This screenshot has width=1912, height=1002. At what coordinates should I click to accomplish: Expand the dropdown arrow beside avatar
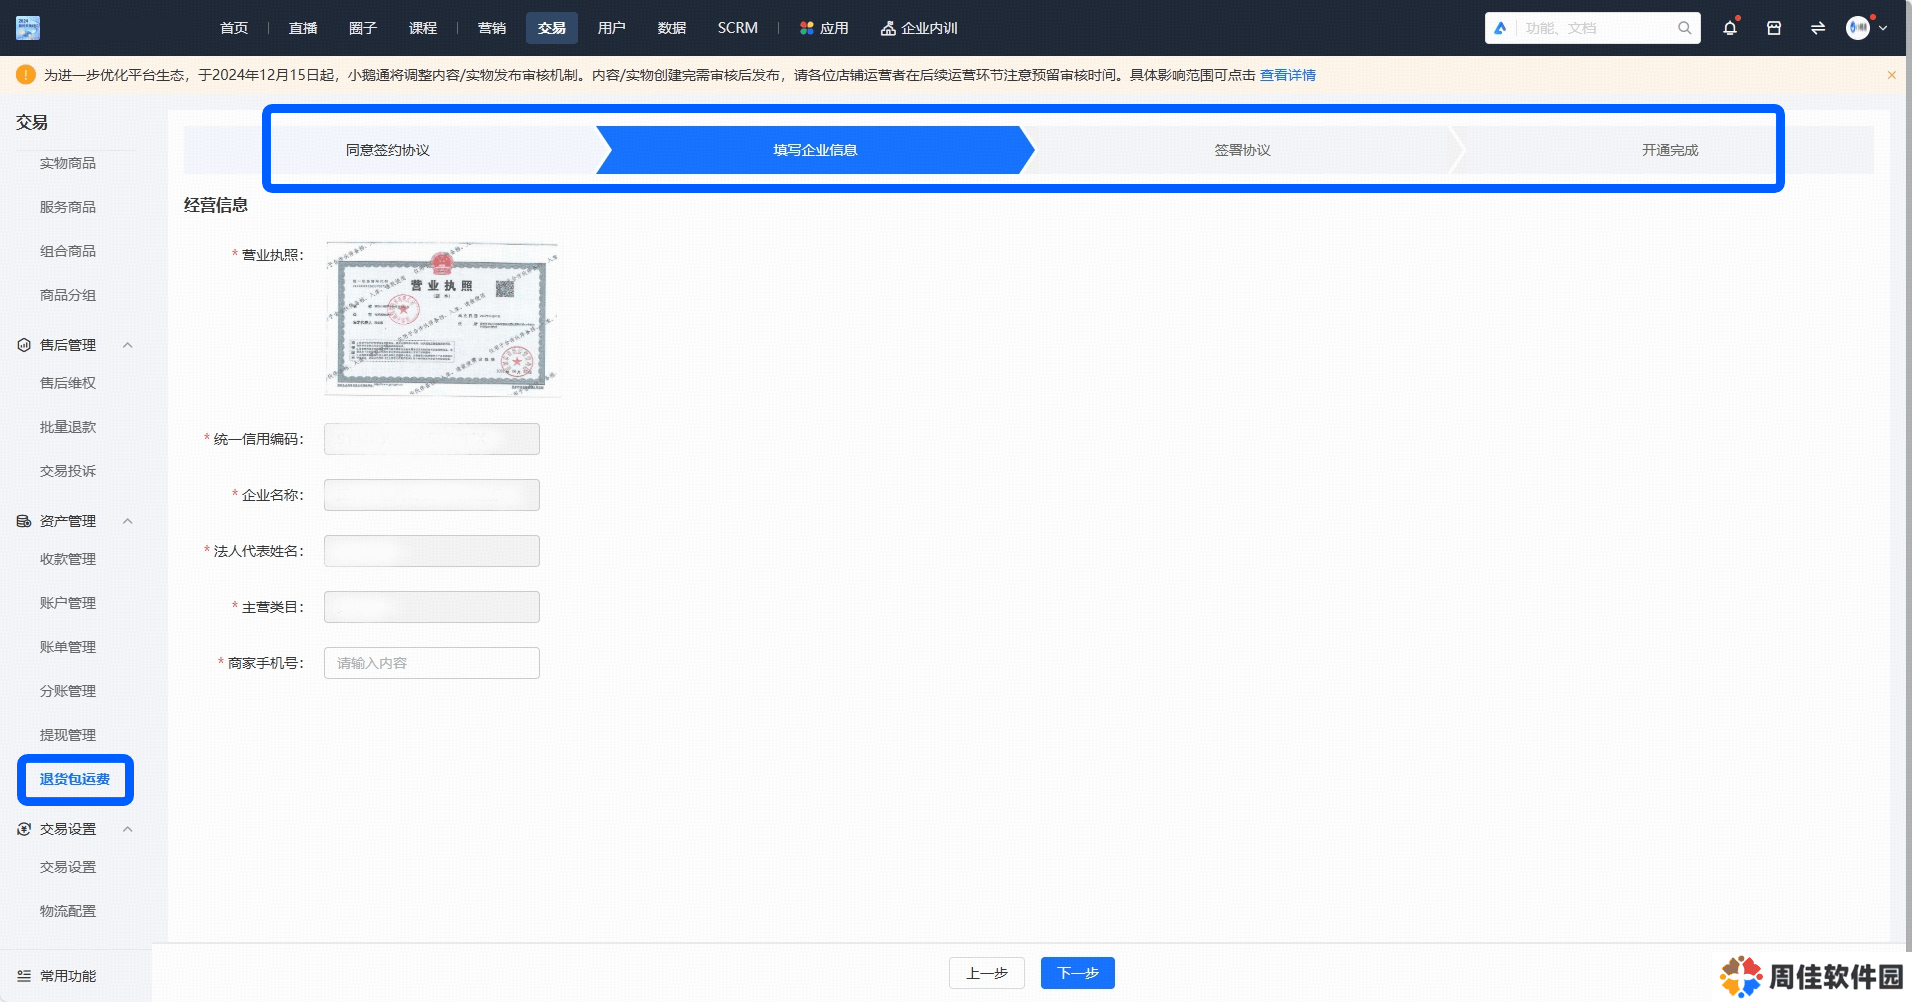pos(1883,28)
